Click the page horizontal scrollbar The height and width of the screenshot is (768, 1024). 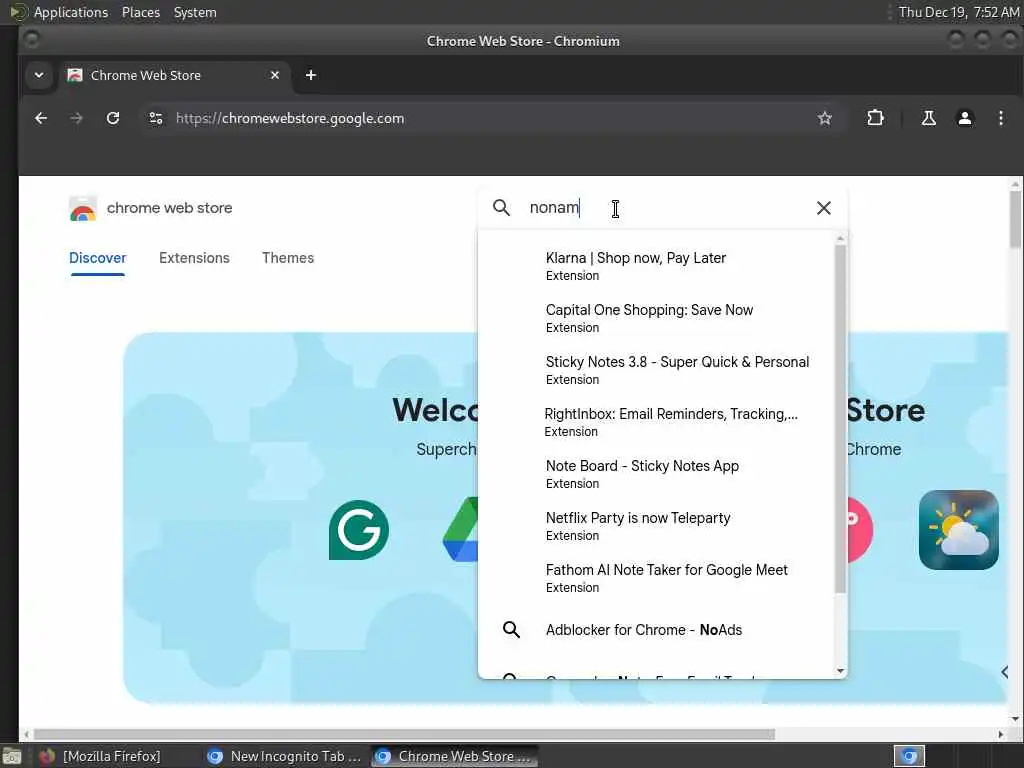click(x=404, y=734)
